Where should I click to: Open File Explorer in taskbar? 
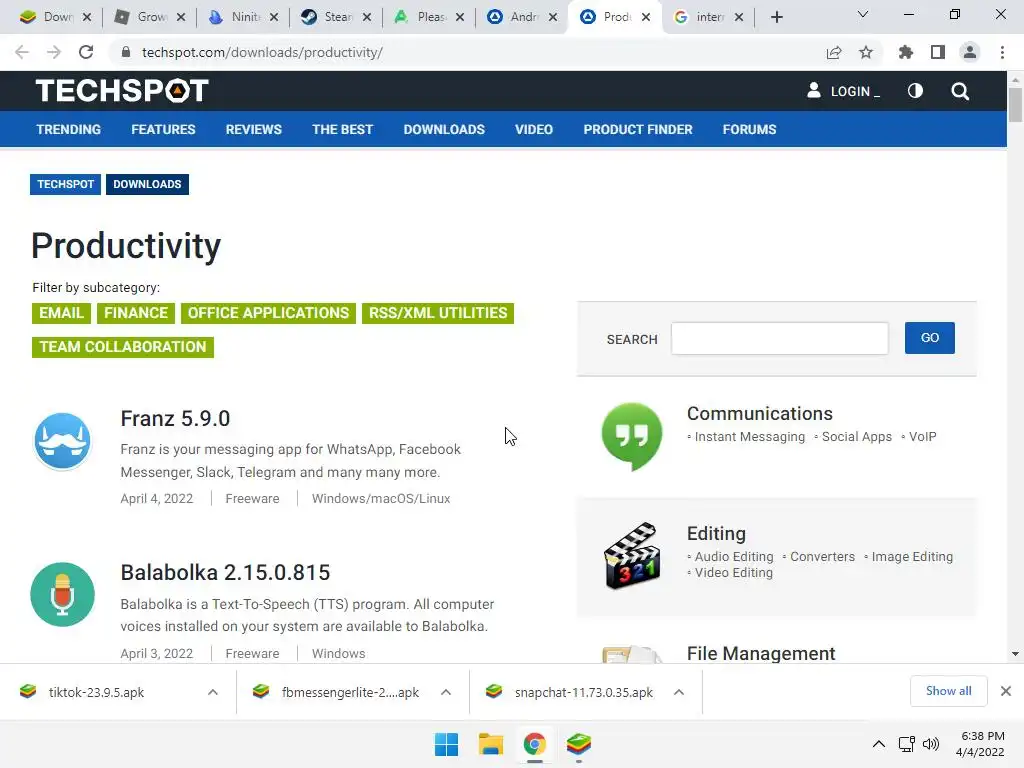[x=490, y=744]
